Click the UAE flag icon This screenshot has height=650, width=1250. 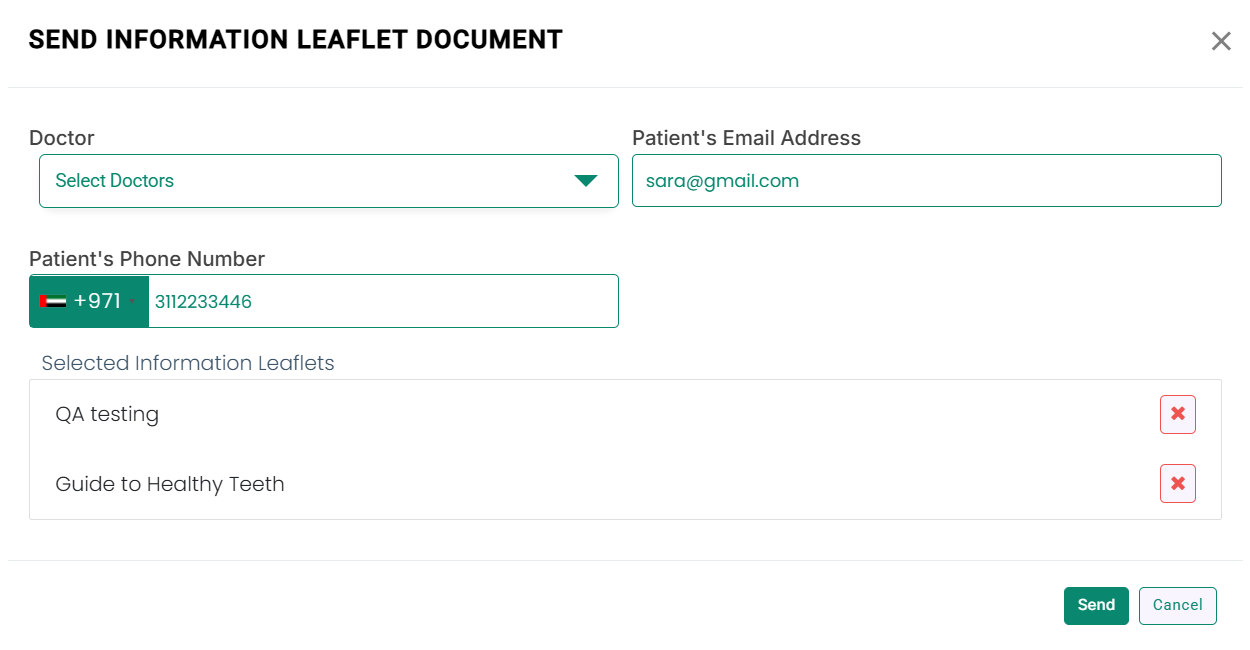(53, 301)
